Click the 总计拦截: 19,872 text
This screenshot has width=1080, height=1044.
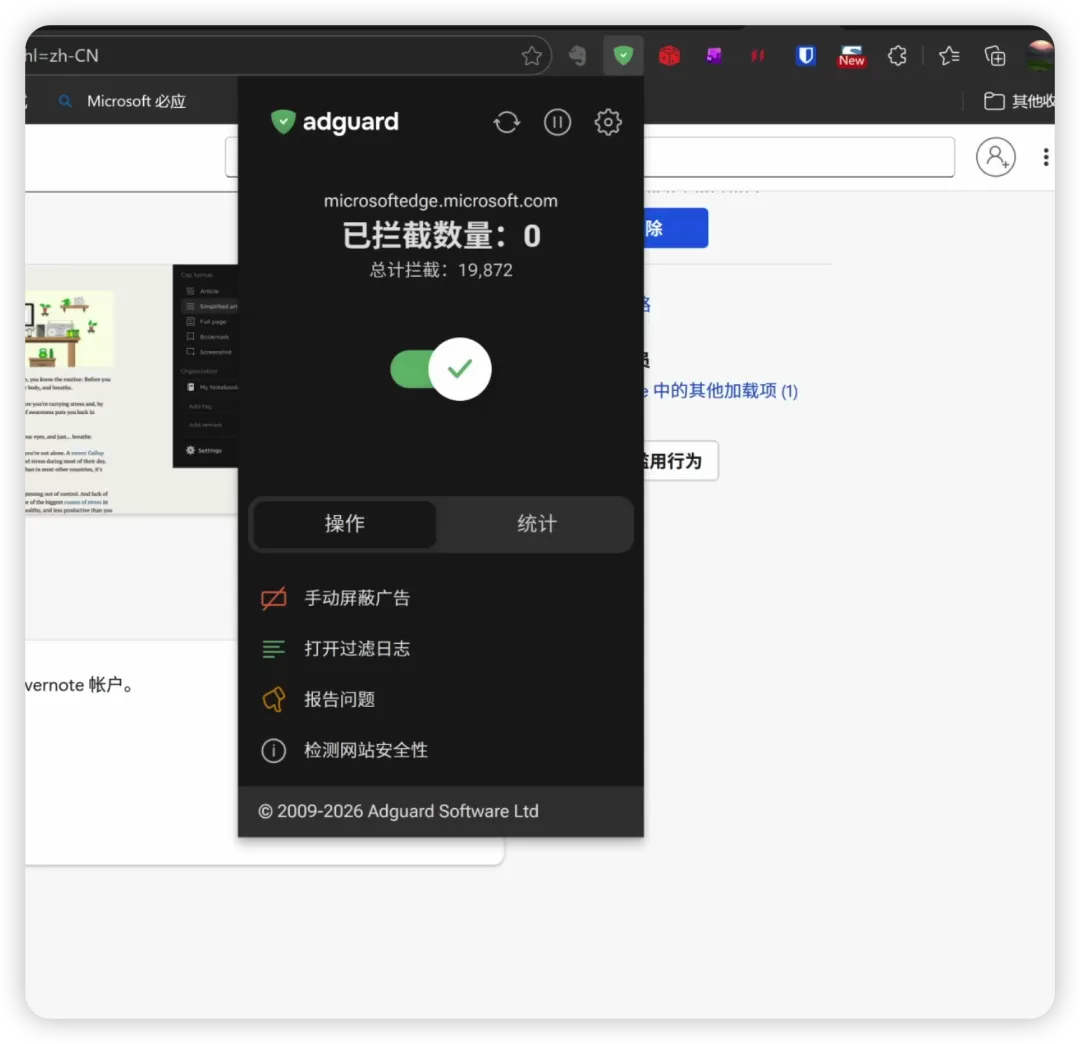click(441, 270)
